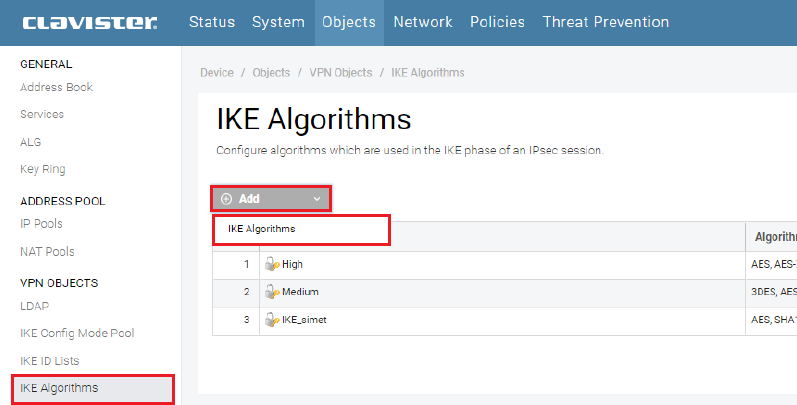
Task: Click the lock icon beside Medium
Action: pyautogui.click(x=271, y=292)
